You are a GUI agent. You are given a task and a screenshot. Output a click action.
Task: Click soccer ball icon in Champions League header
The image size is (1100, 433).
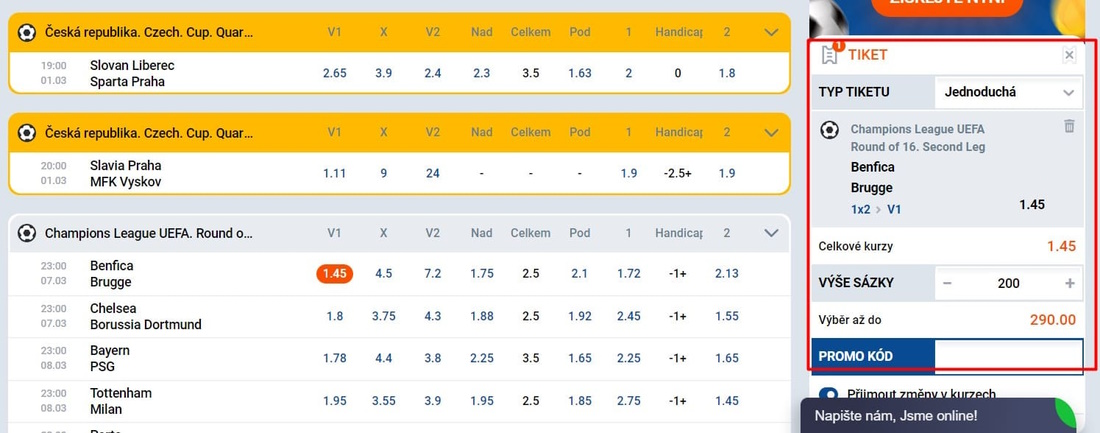(27, 233)
